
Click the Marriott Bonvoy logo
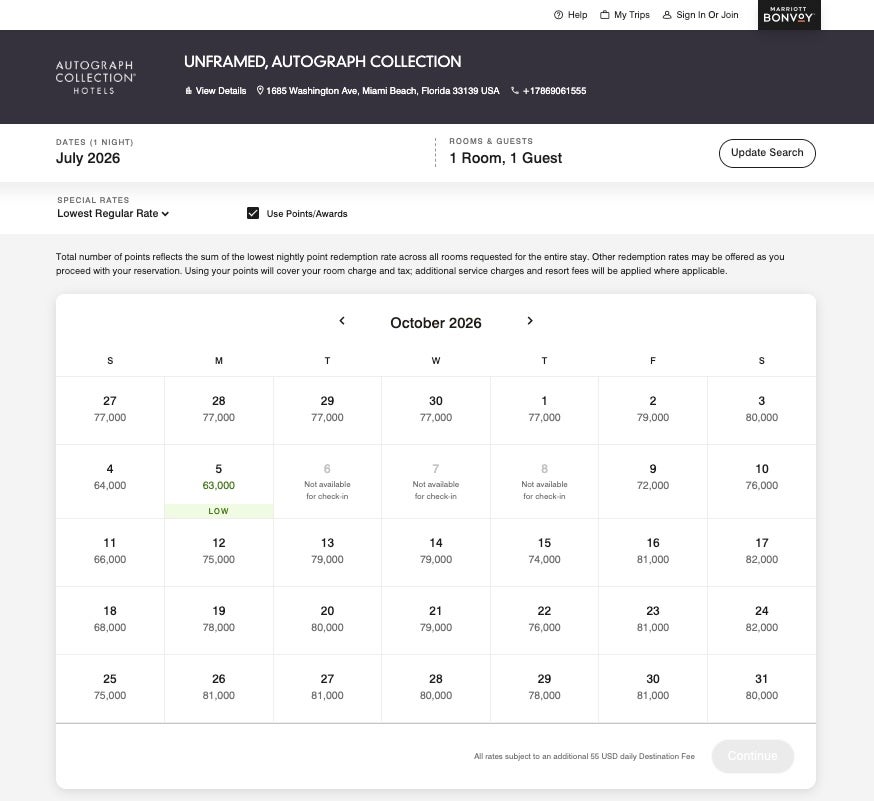pos(788,16)
